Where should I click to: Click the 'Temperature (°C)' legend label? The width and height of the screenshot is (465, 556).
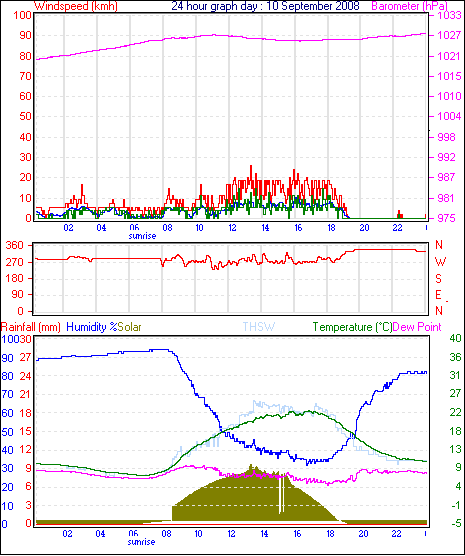click(353, 327)
